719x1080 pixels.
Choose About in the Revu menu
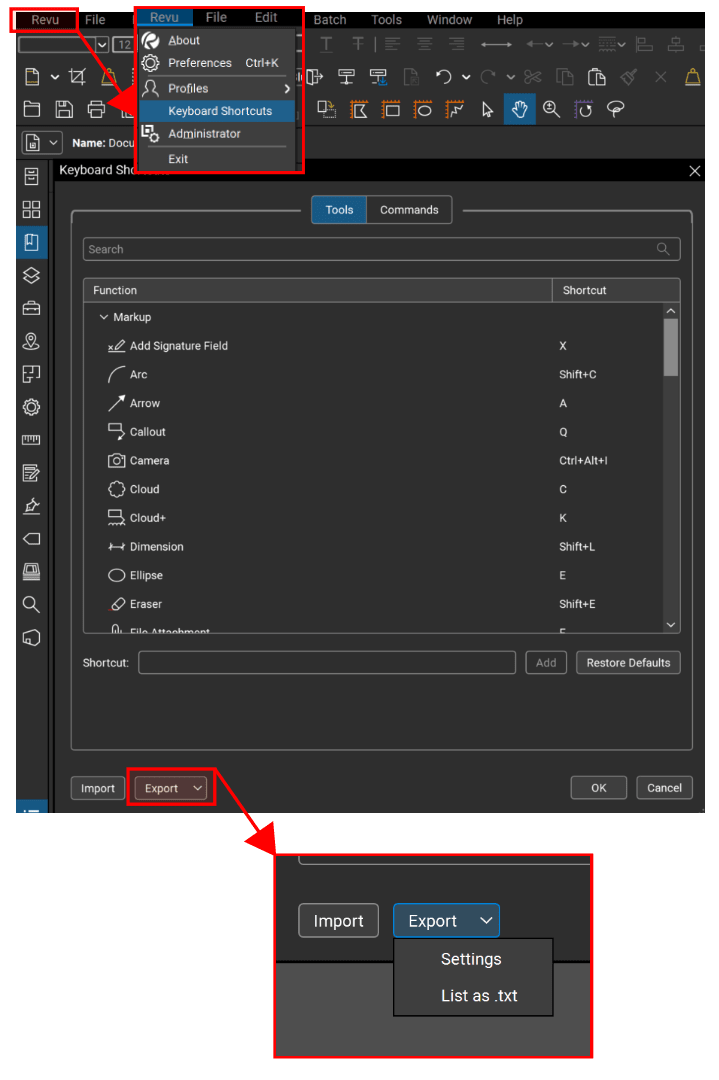pyautogui.click(x=217, y=41)
